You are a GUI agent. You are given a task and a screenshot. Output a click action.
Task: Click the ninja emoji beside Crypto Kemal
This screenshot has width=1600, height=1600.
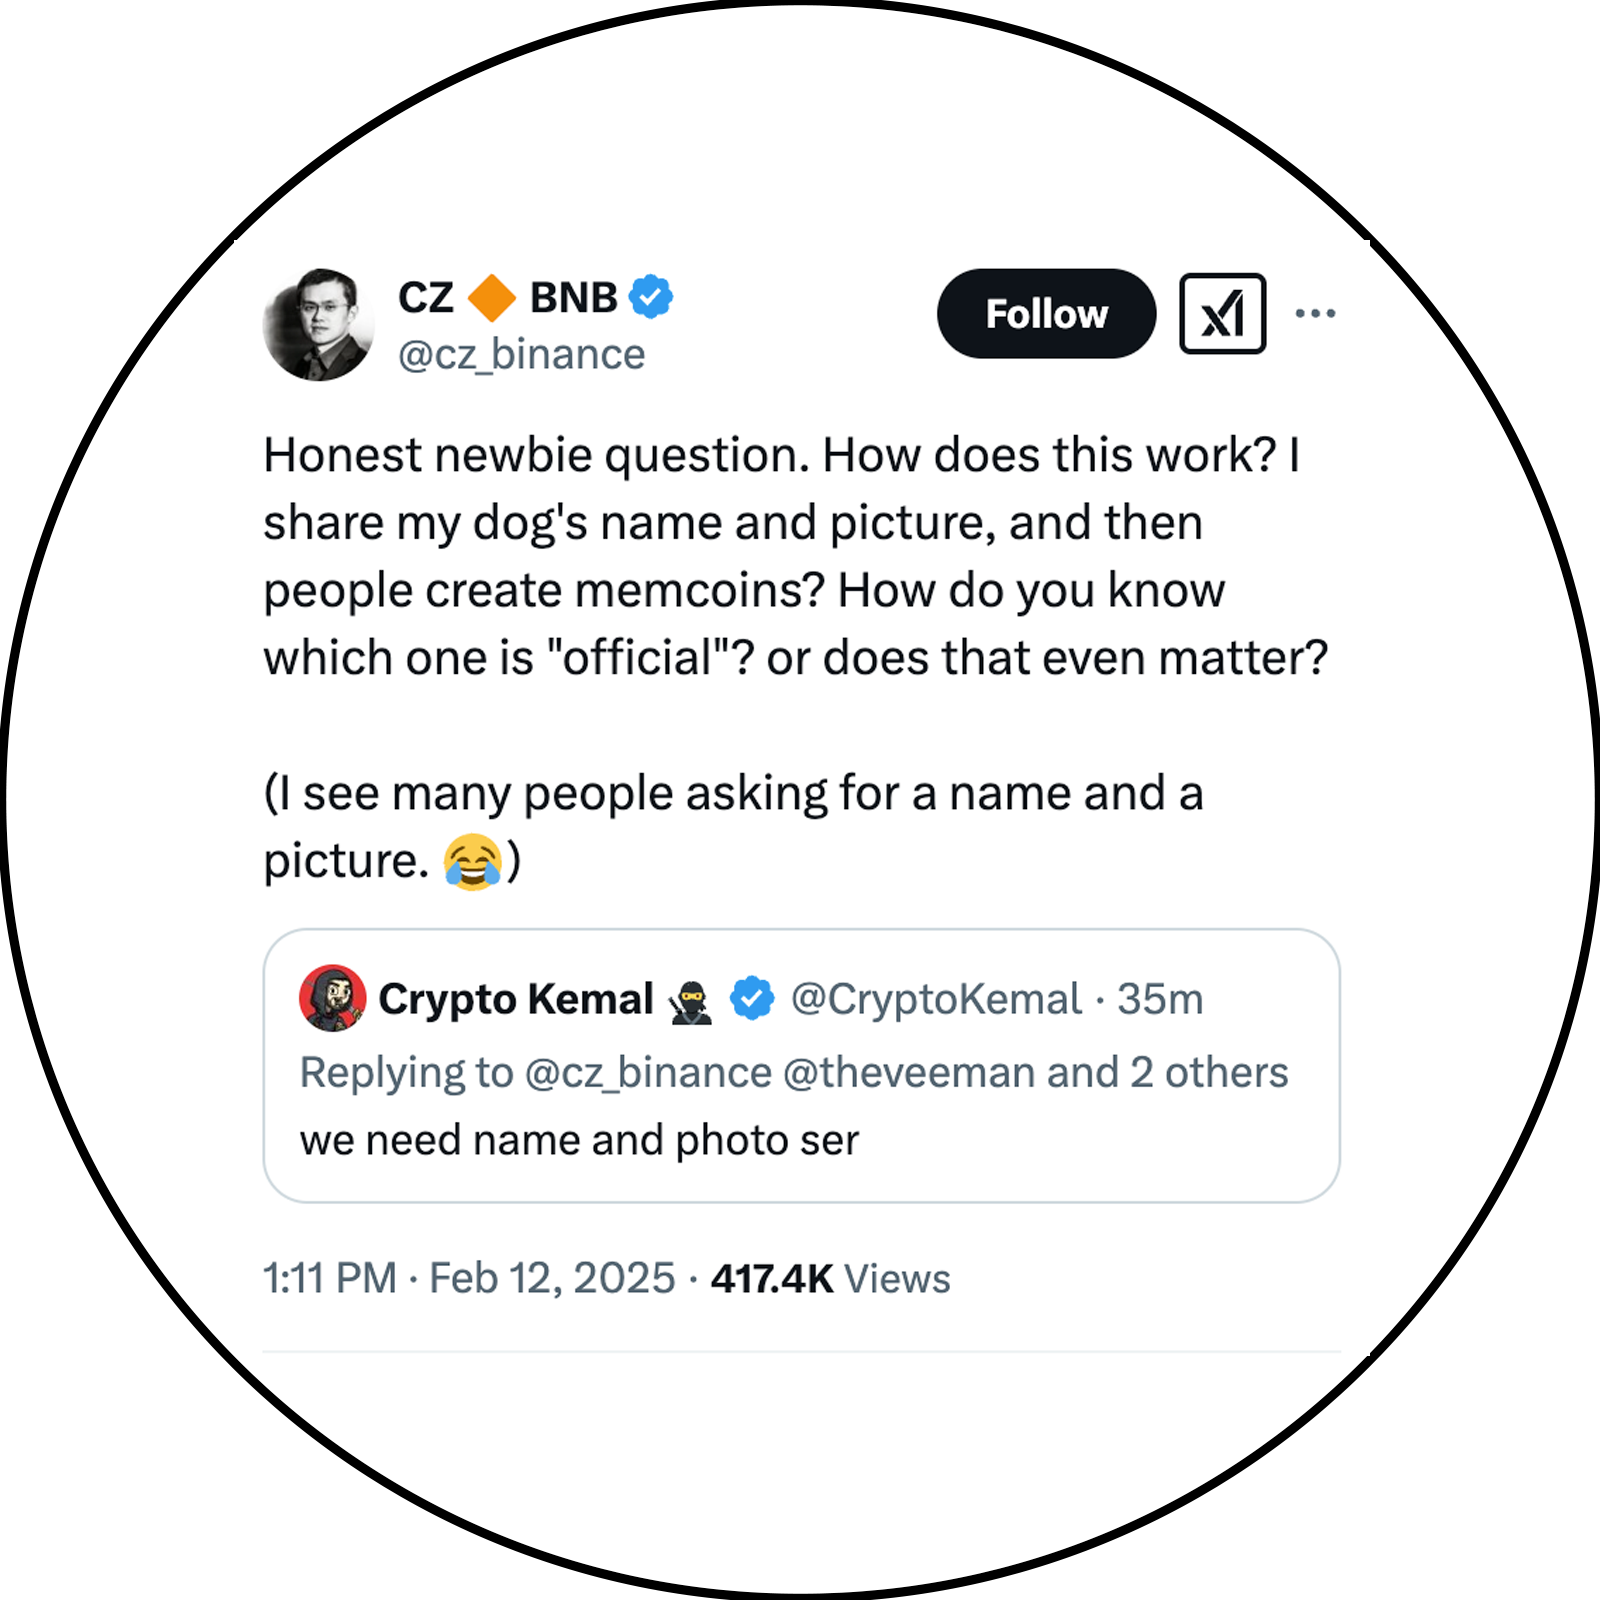click(691, 1001)
